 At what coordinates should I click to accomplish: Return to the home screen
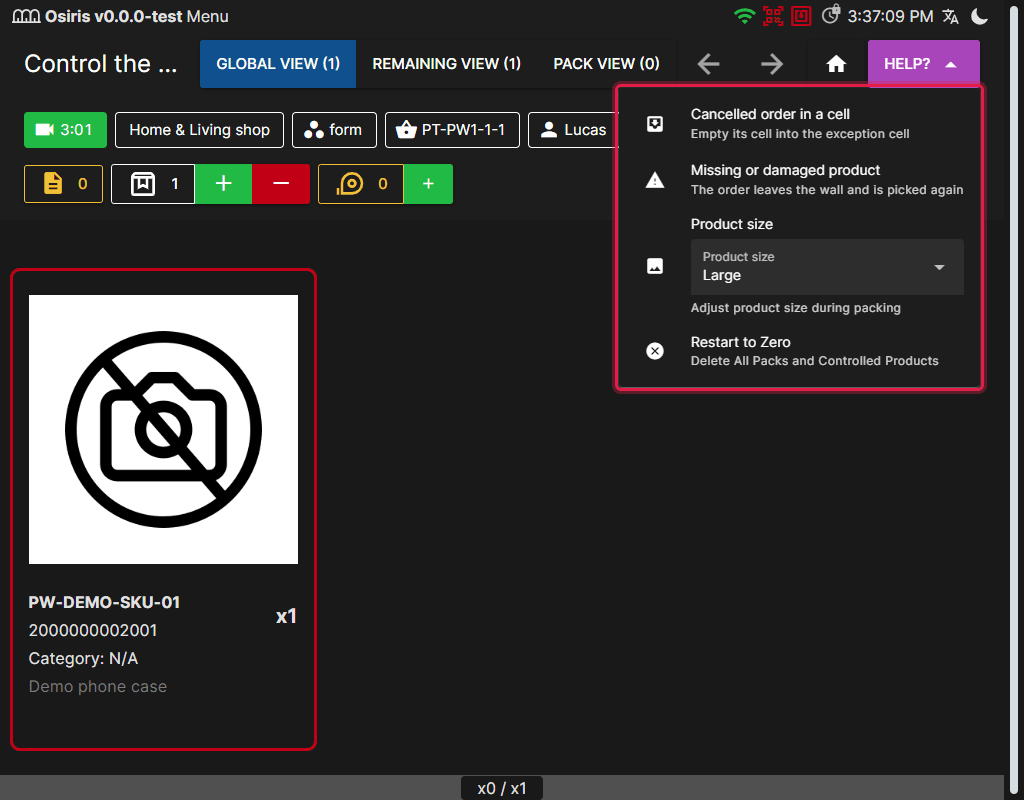point(836,64)
